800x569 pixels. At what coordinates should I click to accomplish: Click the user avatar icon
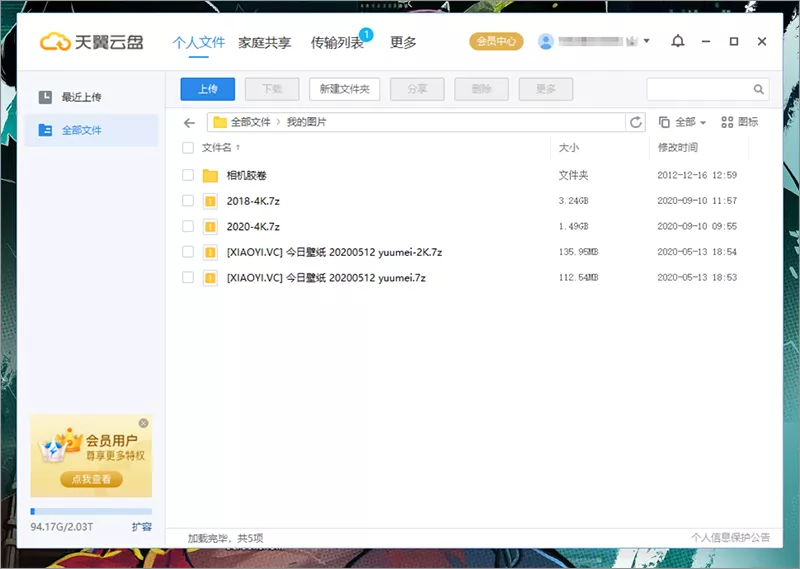pos(545,41)
